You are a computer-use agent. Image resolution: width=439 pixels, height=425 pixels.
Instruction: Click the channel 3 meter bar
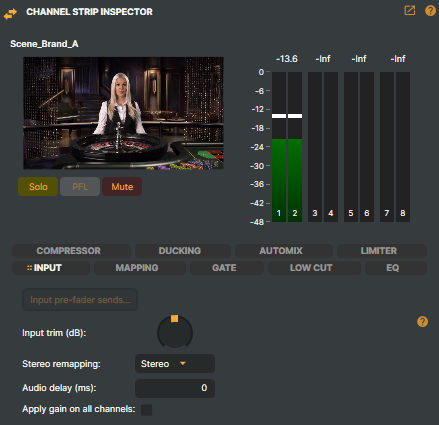(x=315, y=147)
